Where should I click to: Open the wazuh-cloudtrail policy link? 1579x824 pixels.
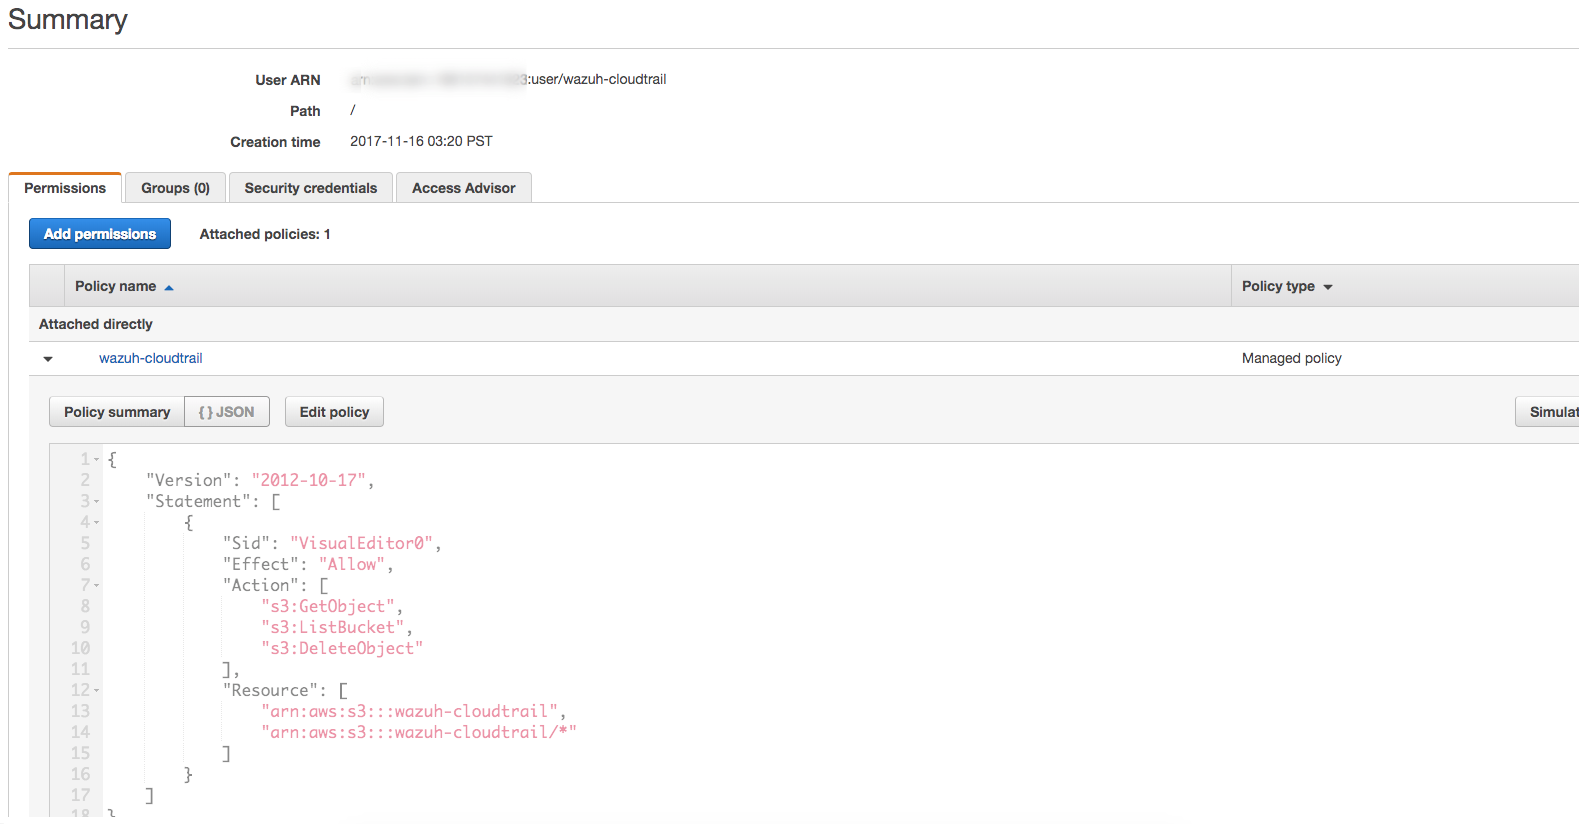click(151, 358)
